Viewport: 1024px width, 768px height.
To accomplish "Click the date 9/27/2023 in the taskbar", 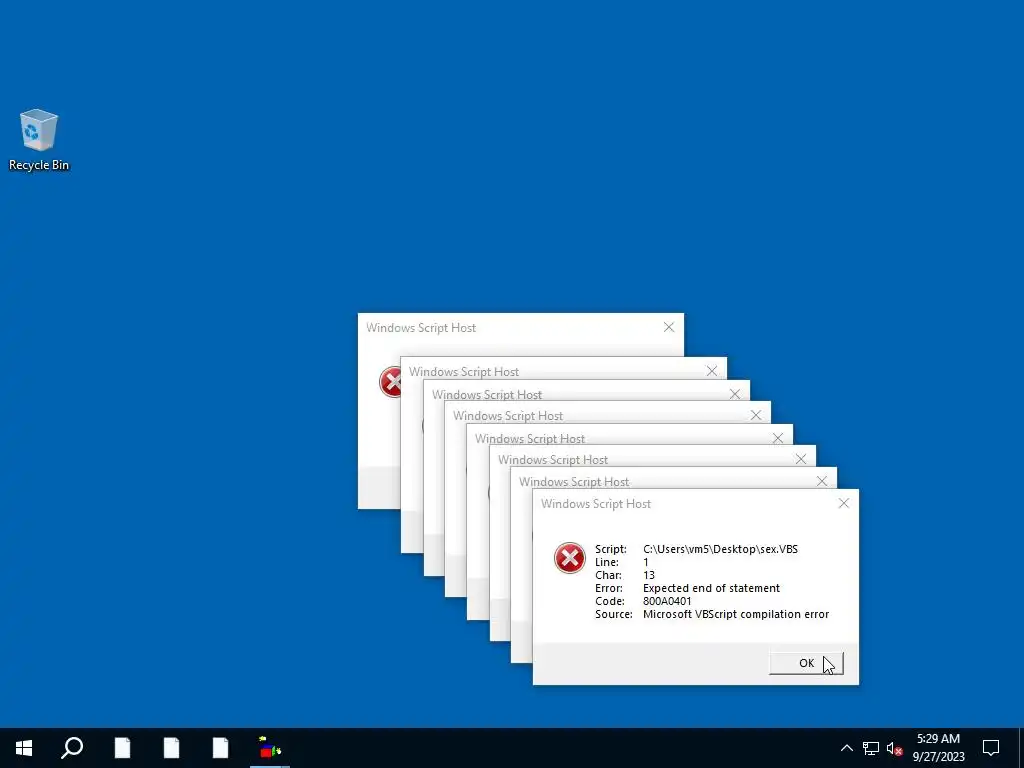I will pos(938,757).
